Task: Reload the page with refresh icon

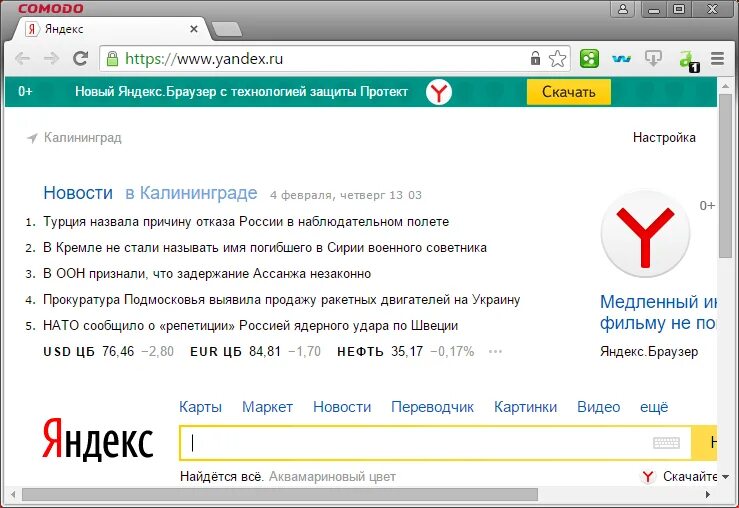Action: [x=81, y=58]
